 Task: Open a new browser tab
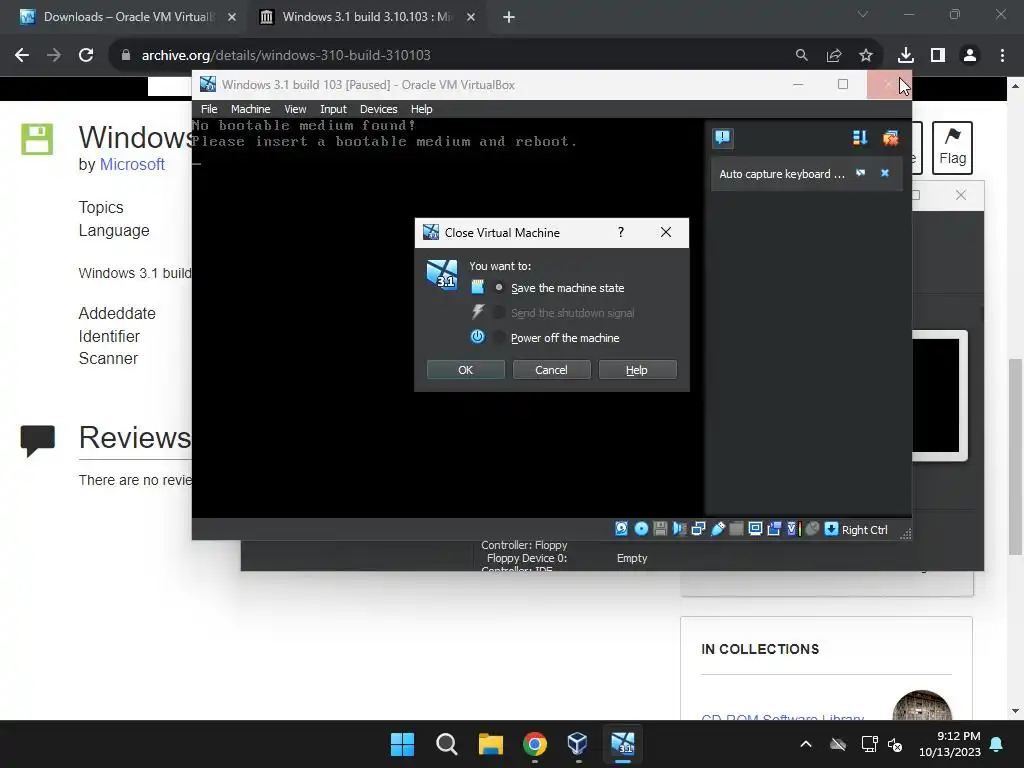(x=509, y=17)
